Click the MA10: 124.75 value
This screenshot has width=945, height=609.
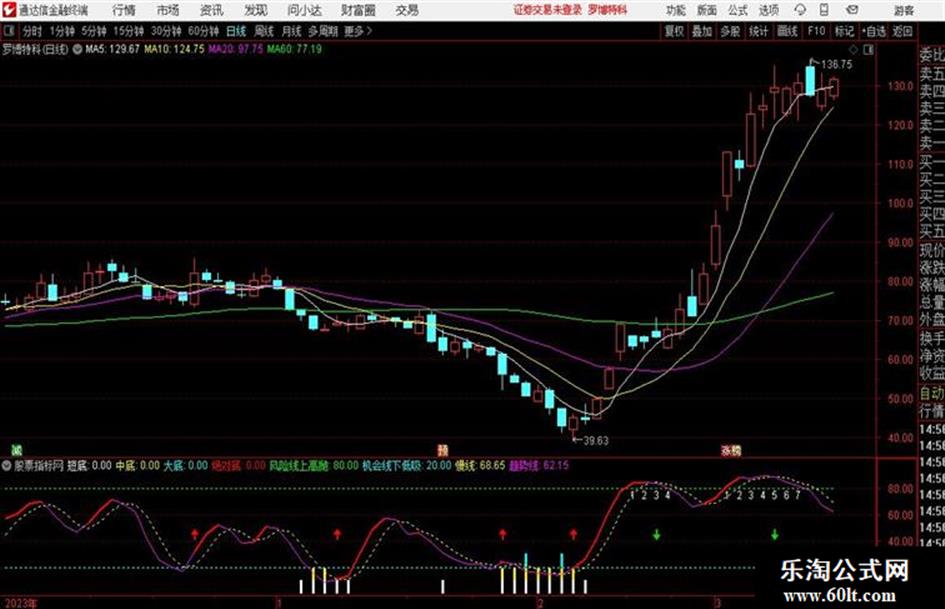point(174,49)
